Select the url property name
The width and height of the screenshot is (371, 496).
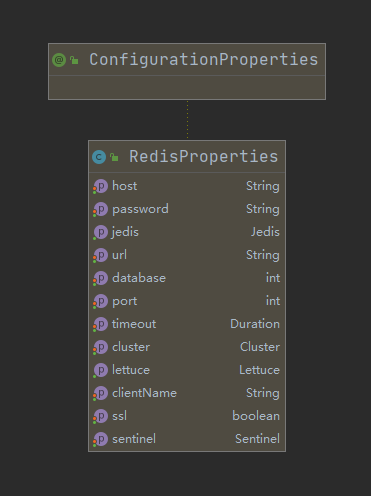[119, 255]
